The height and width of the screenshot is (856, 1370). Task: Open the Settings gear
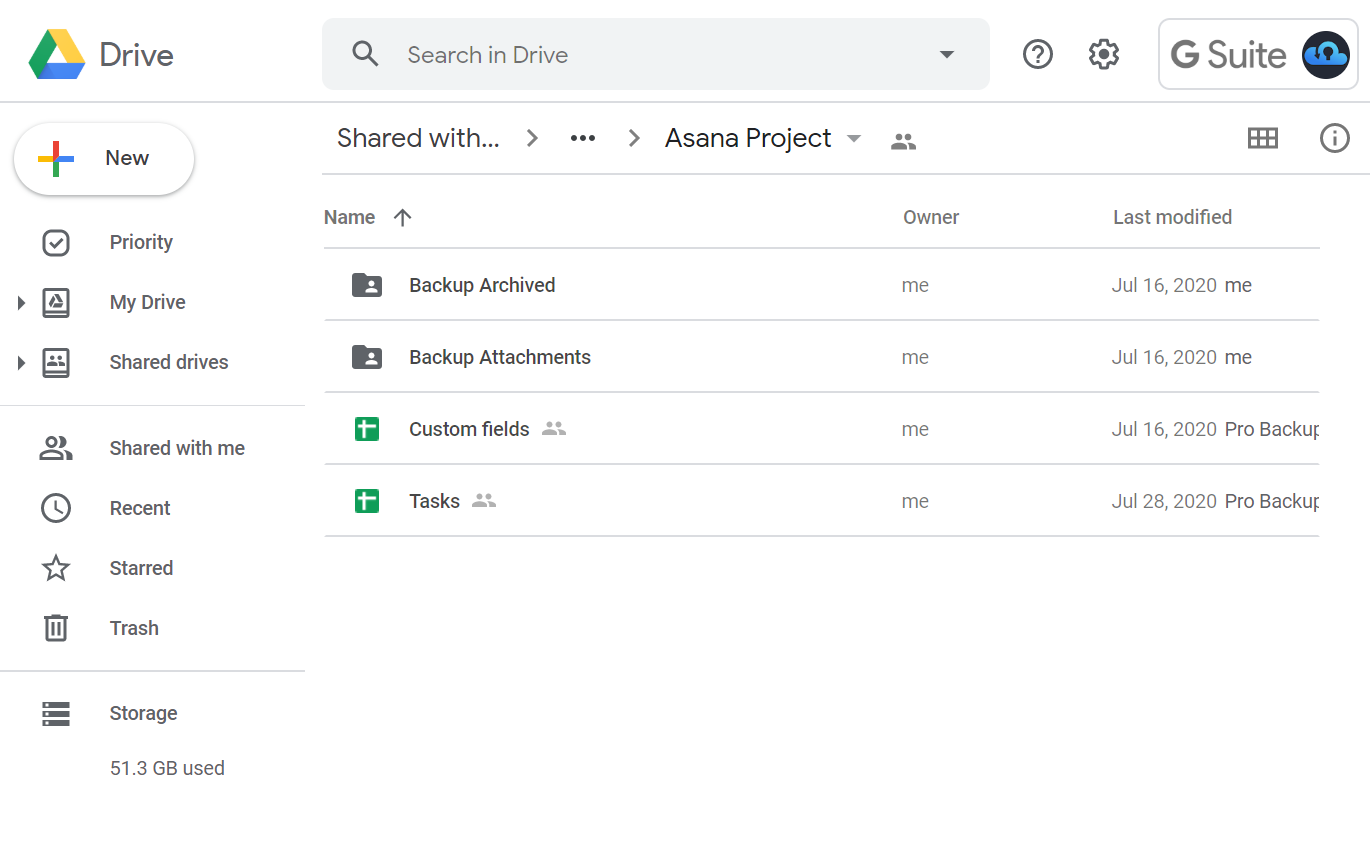click(x=1103, y=54)
